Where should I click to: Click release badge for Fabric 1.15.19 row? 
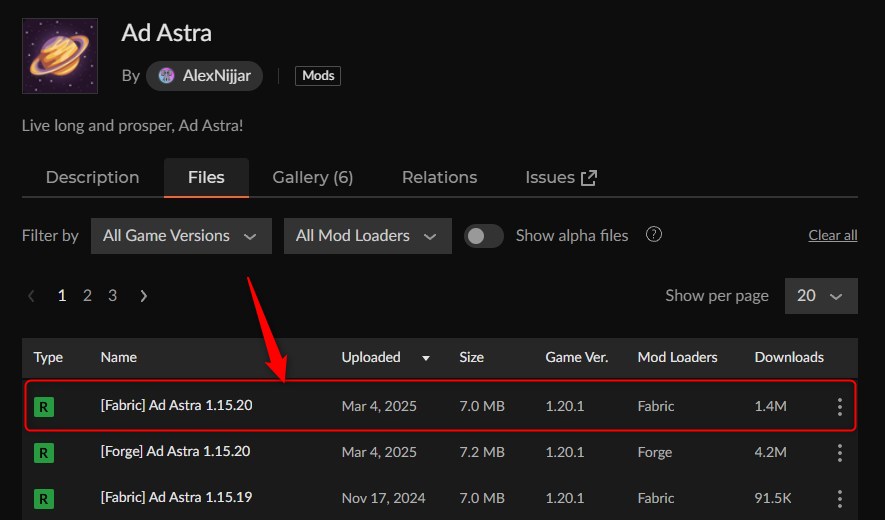pos(44,499)
